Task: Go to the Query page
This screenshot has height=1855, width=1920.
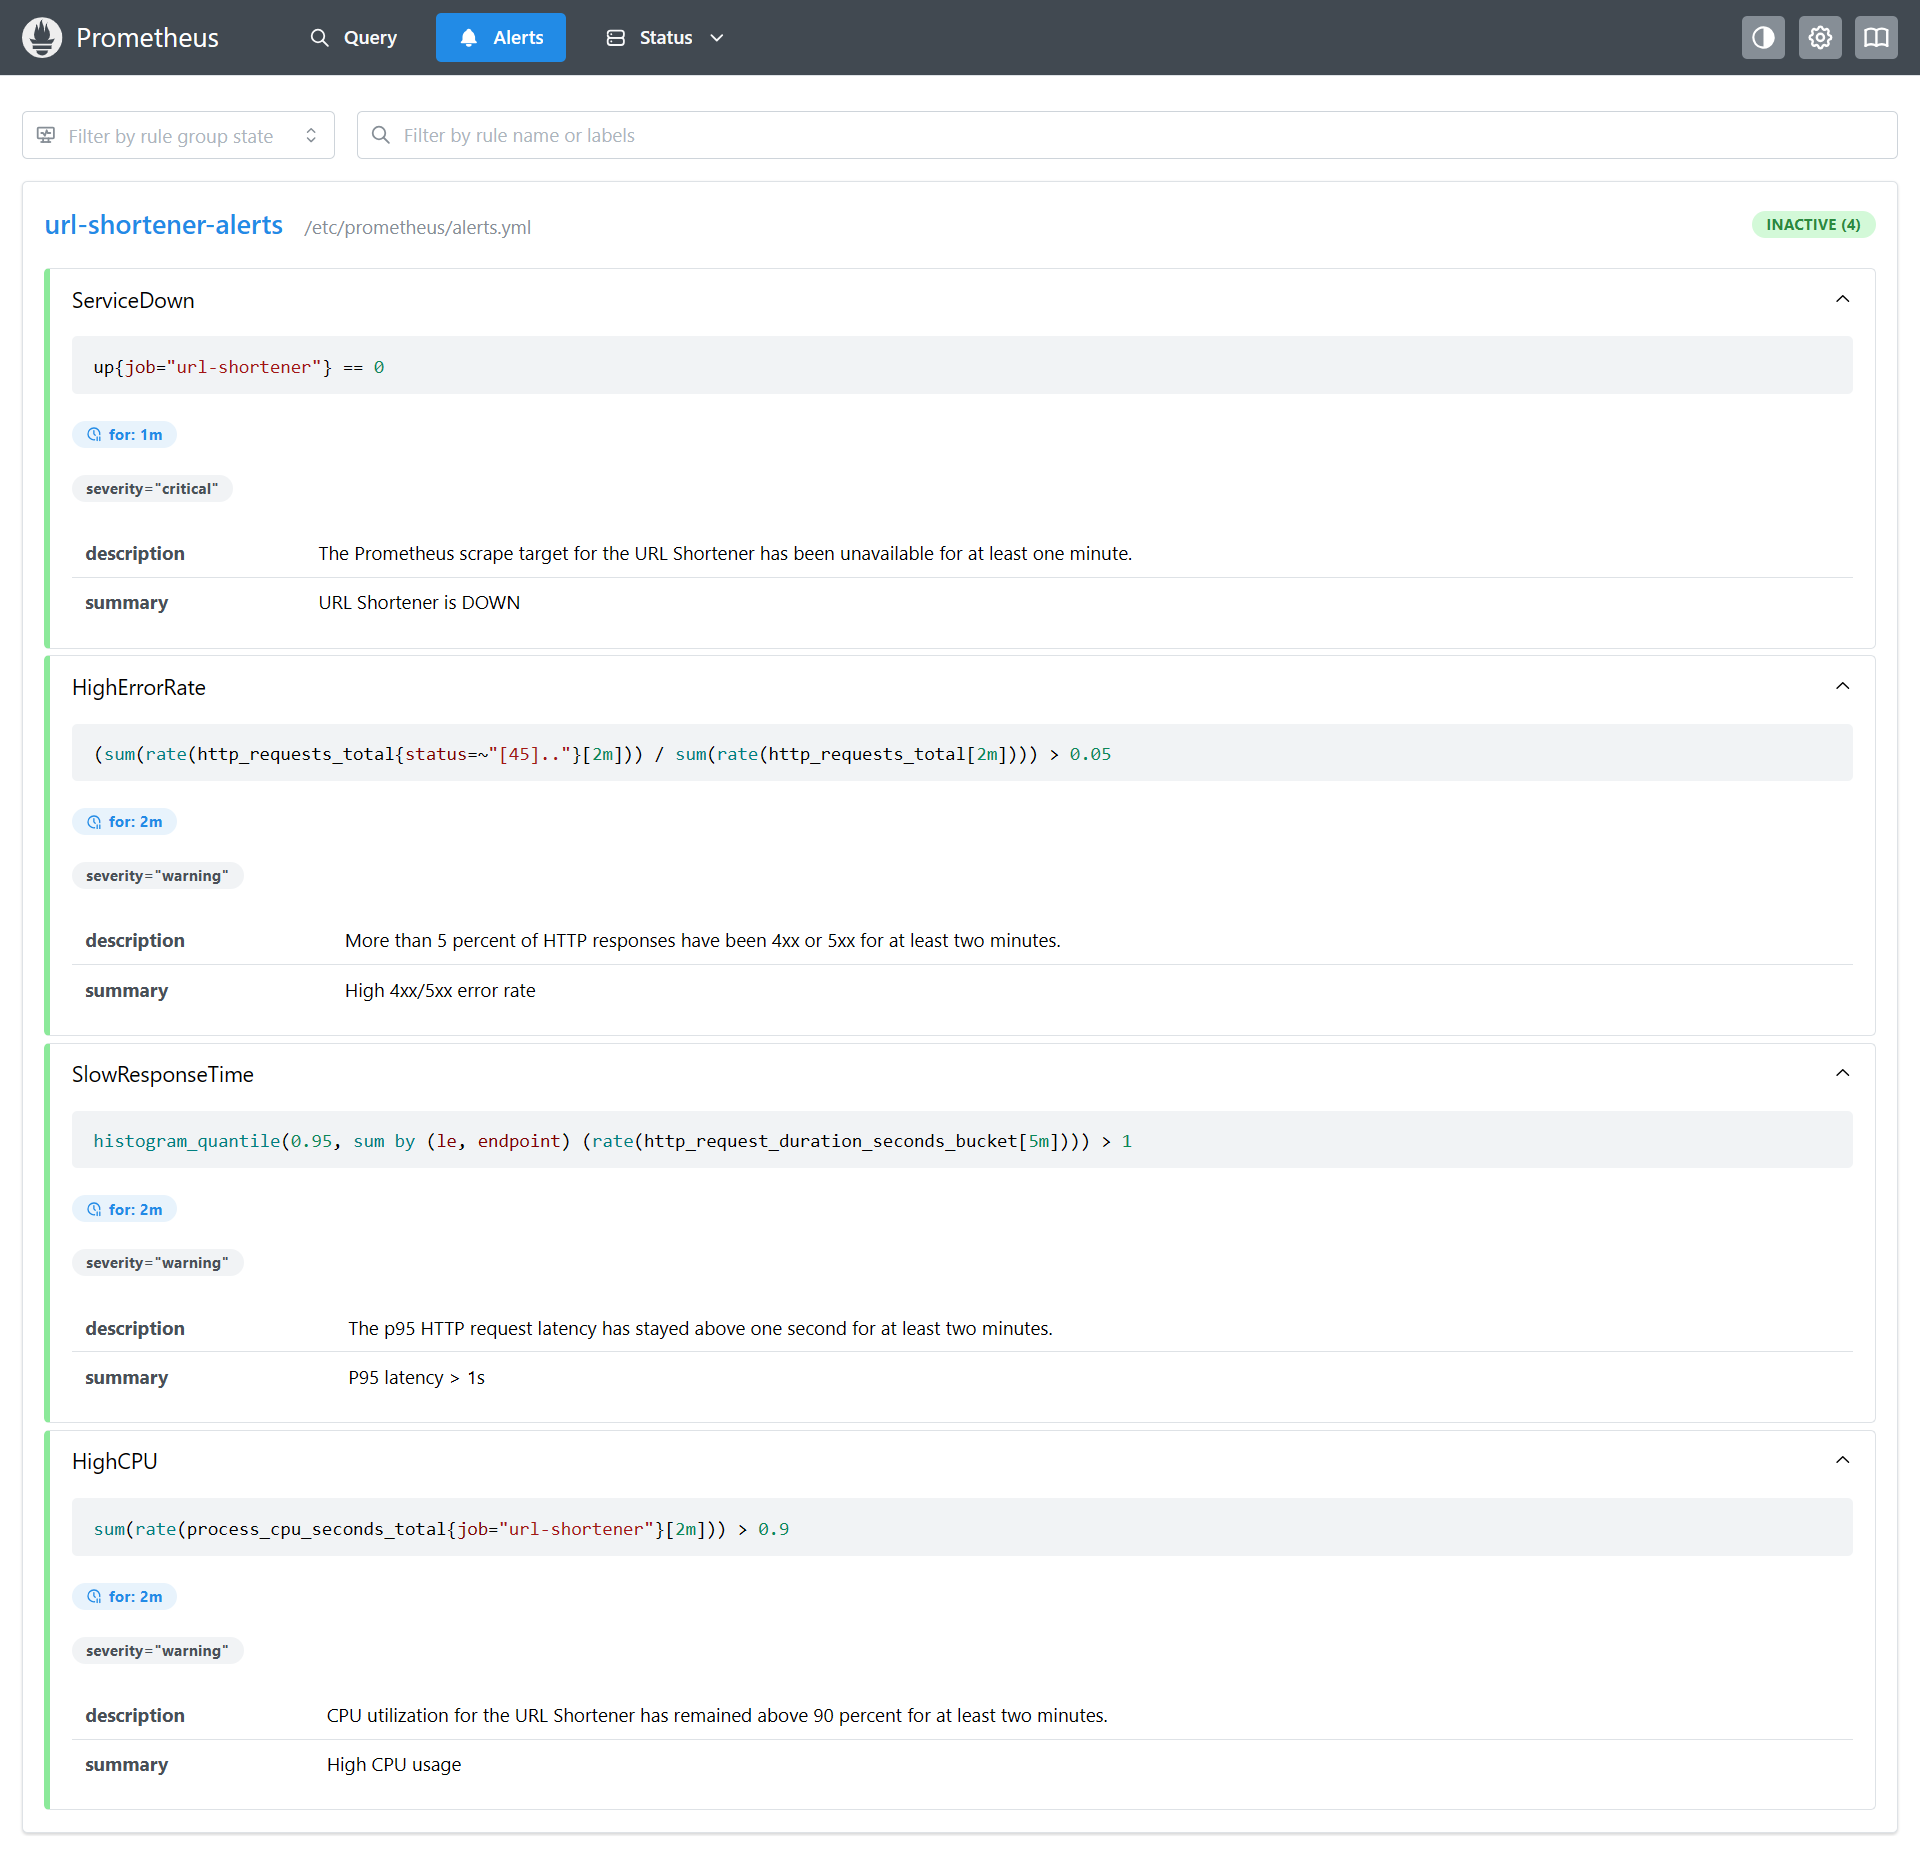Action: coord(355,38)
